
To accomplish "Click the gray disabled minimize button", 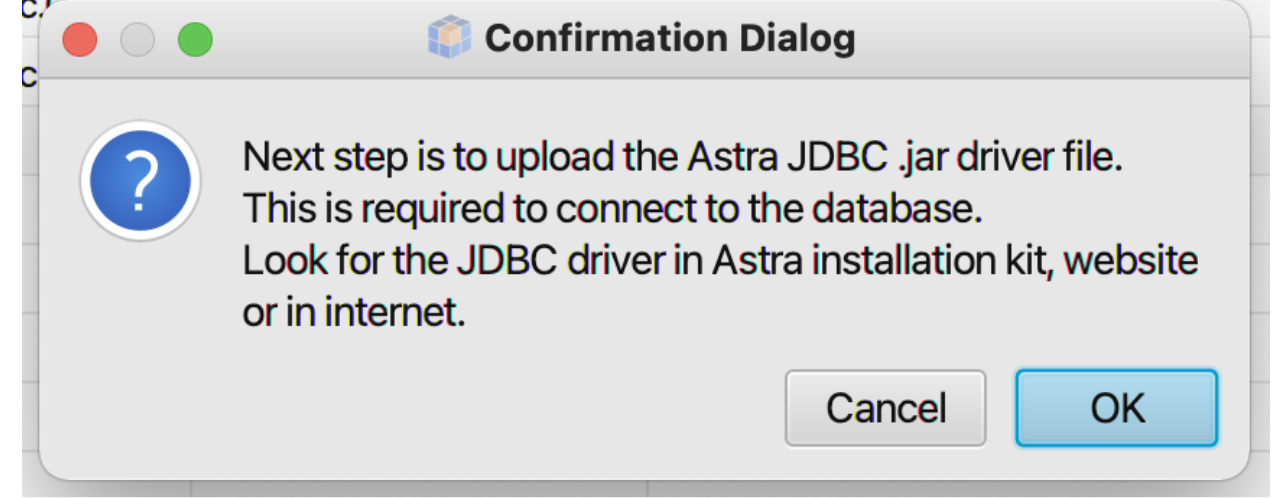I will [137, 40].
